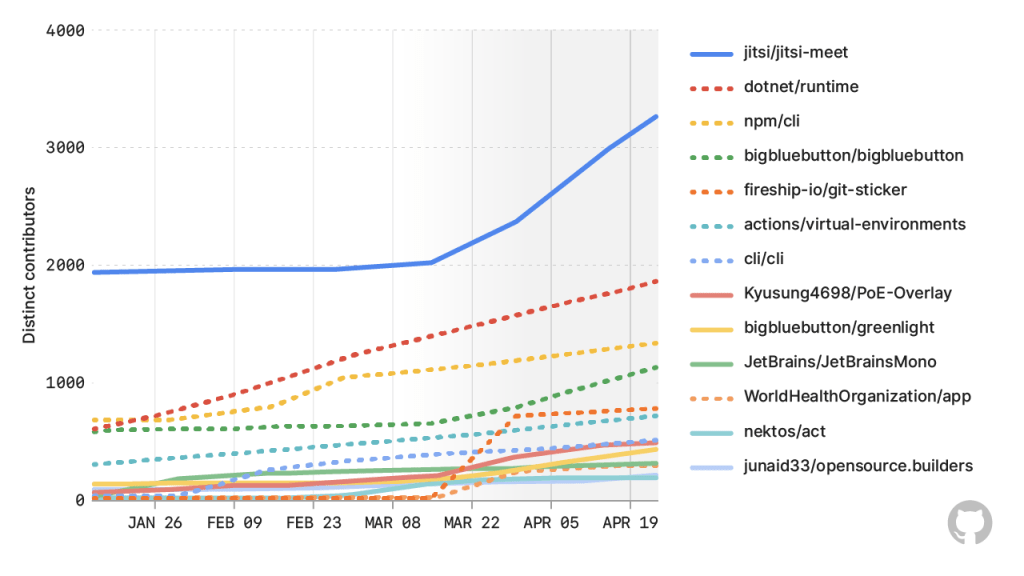Image resolution: width=1024 pixels, height=576 pixels.
Task: Click the jitsi/jitsi-meet legend color line
Action: 712,54
